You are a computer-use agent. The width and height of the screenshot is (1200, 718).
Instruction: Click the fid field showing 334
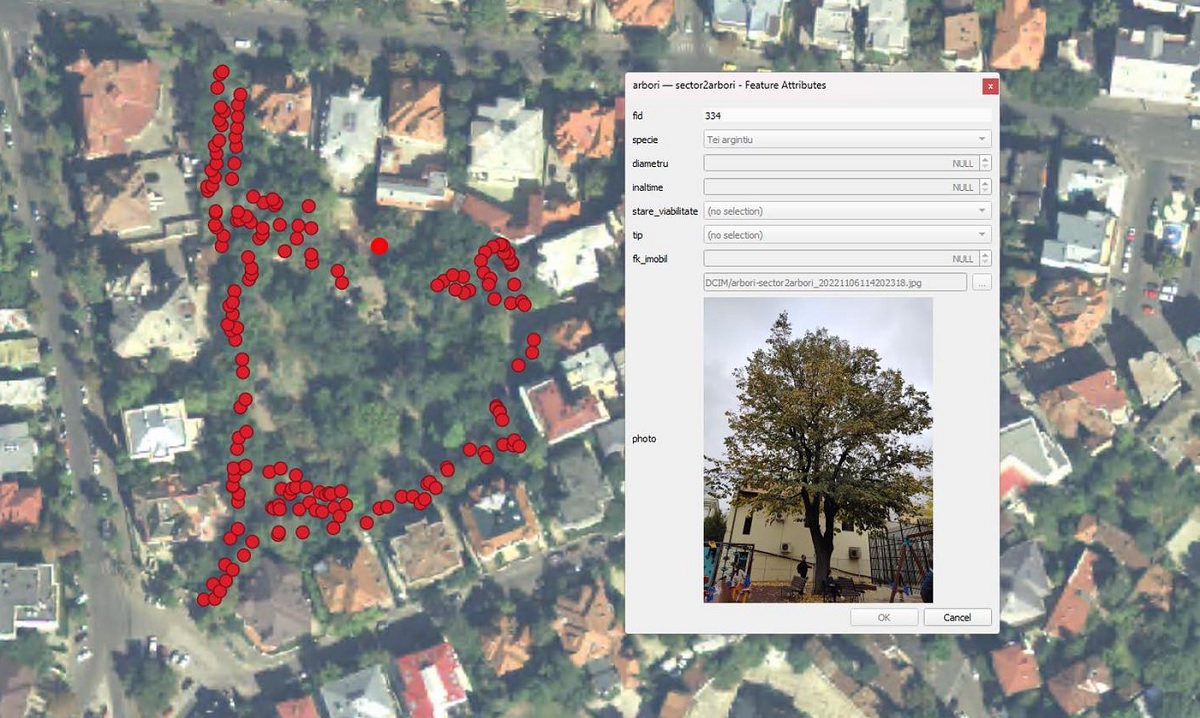[847, 115]
